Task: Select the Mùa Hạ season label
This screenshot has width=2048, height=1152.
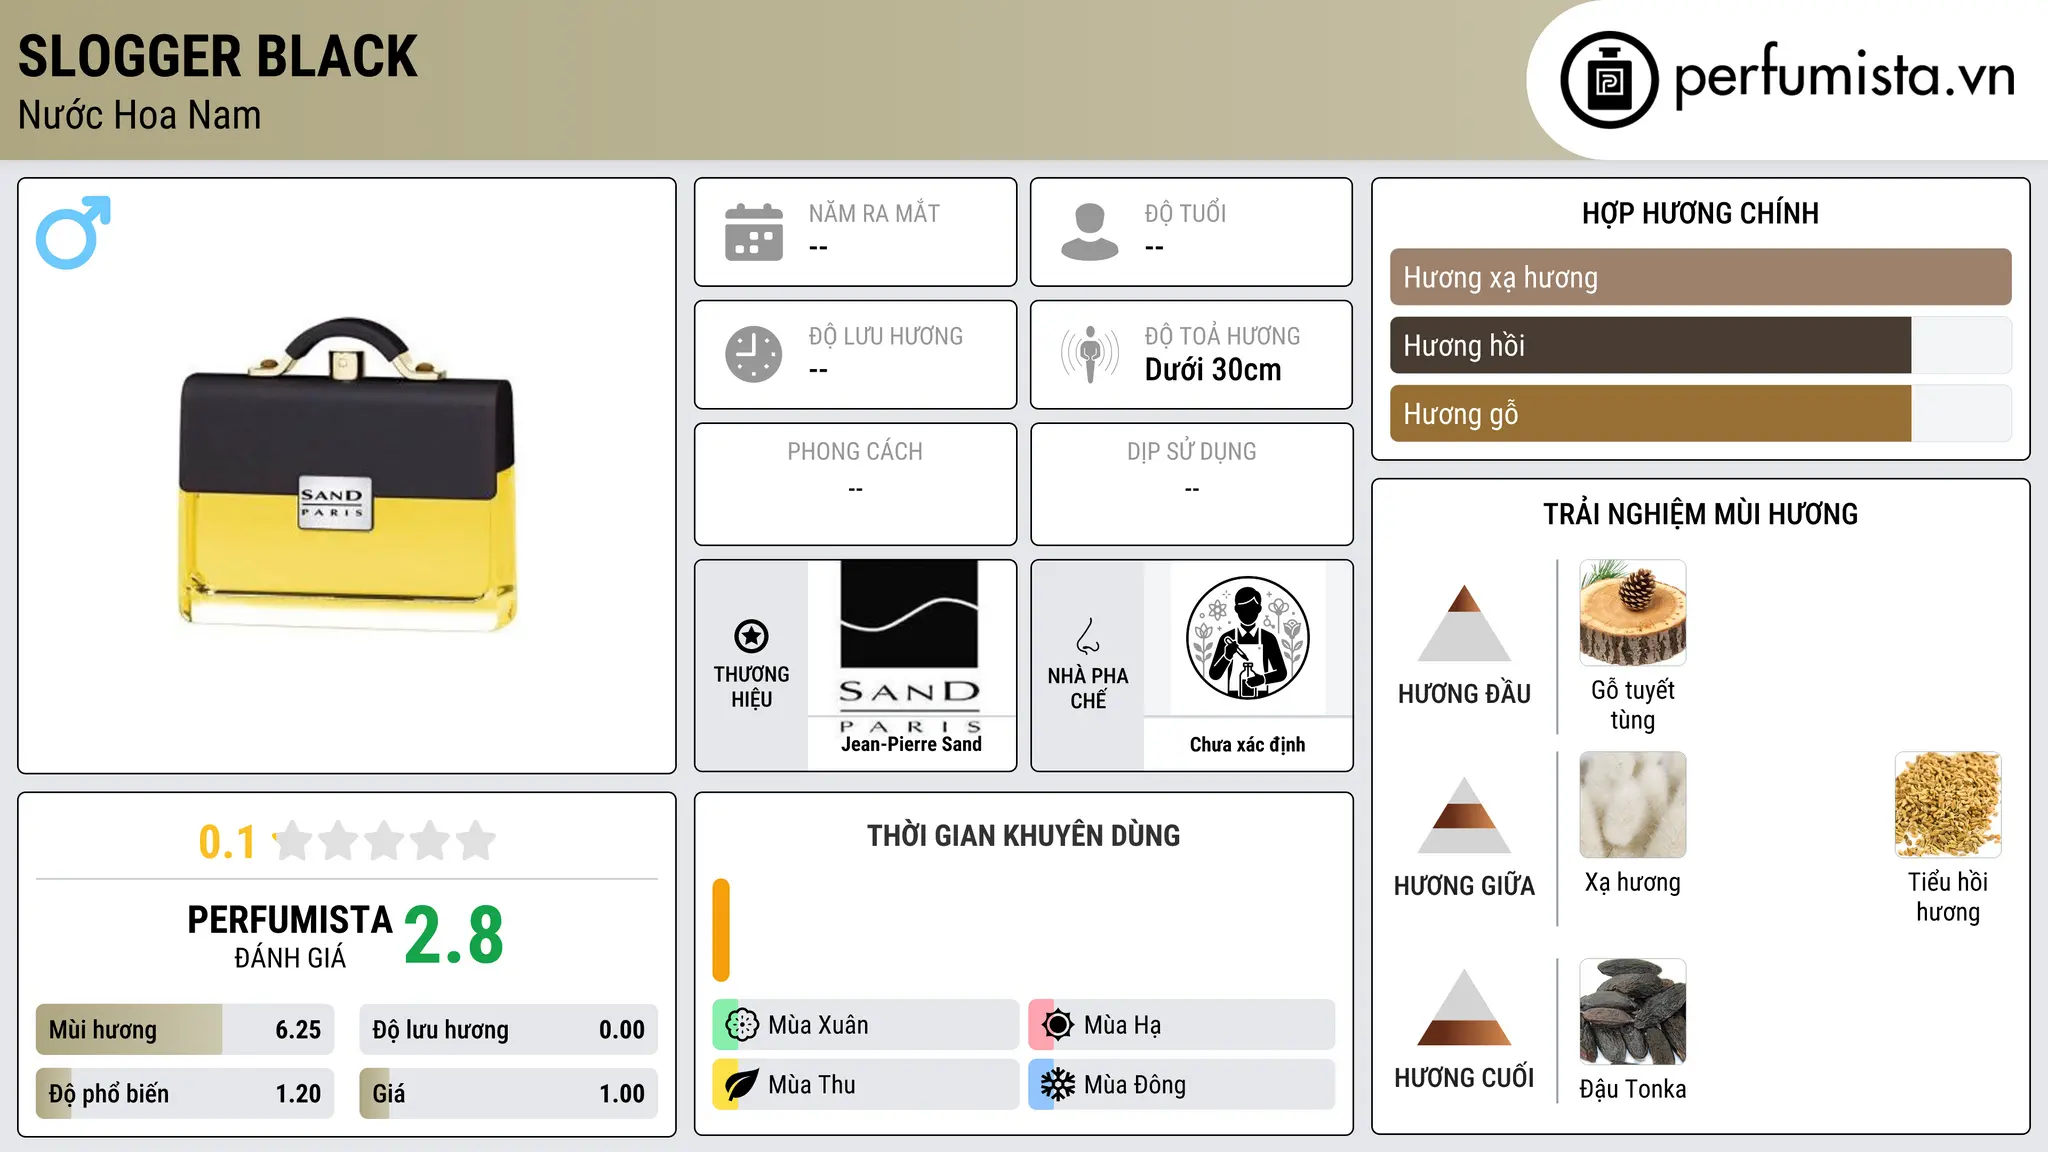Action: 1123,1025
